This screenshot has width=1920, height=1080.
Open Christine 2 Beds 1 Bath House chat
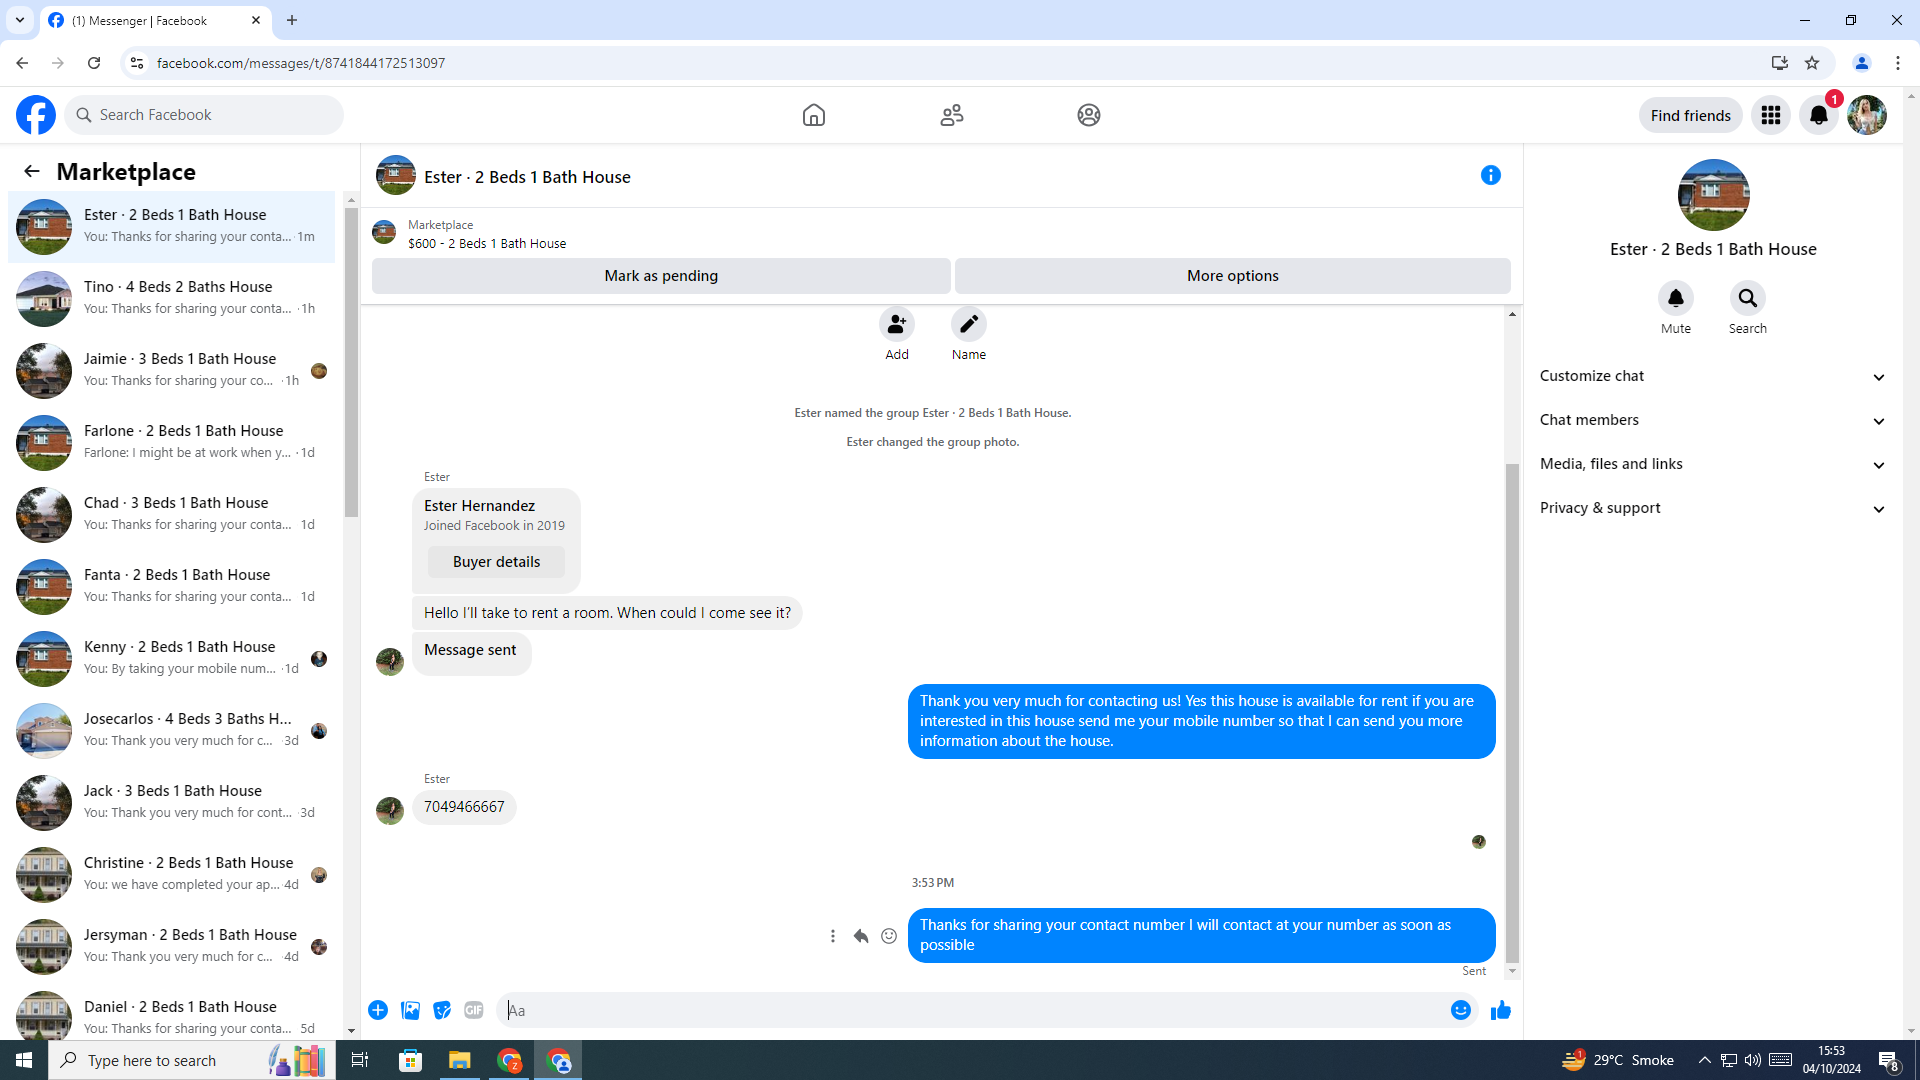coord(172,875)
